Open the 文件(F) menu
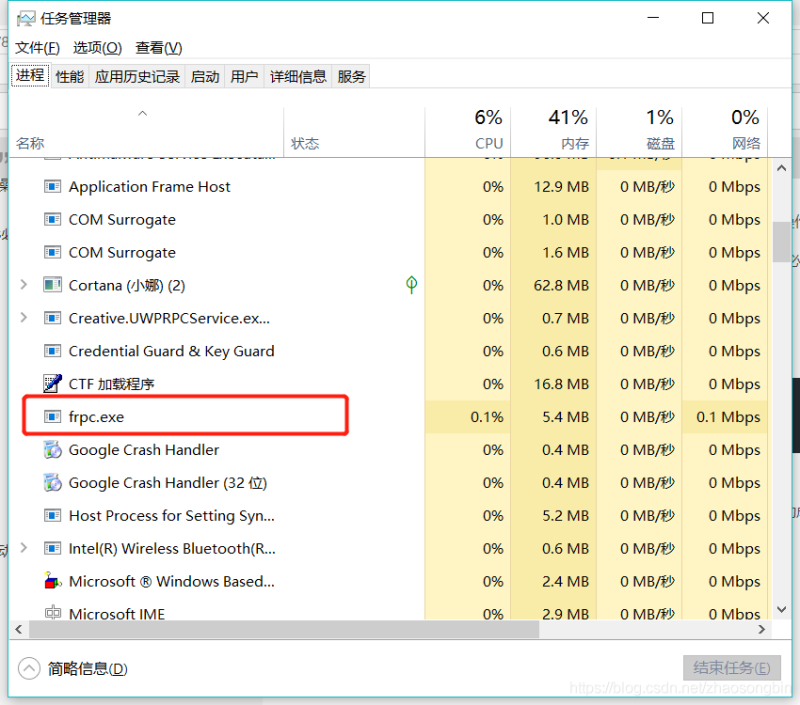Viewport: 800px width, 705px height. (x=37, y=48)
